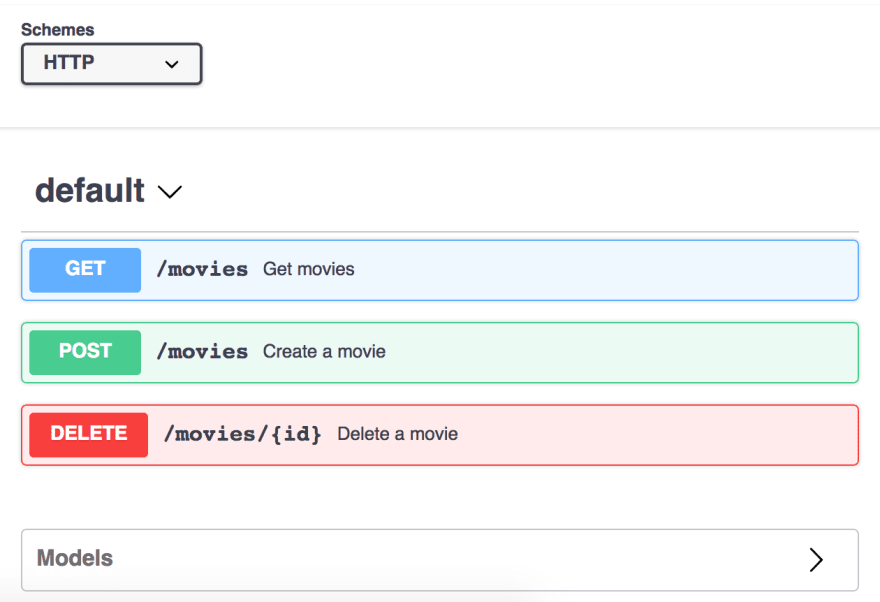Click the green POST method badge
This screenshot has width=880, height=602.
pyautogui.click(x=85, y=352)
